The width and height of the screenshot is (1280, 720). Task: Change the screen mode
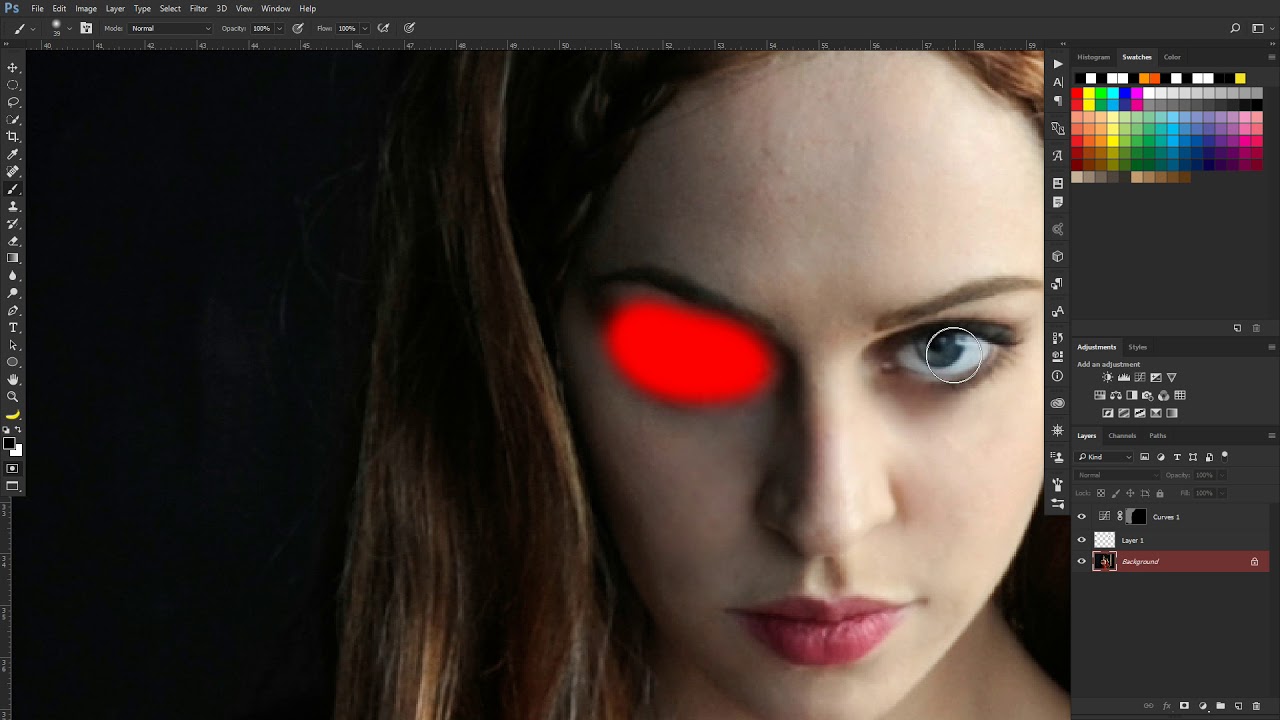coord(13,486)
